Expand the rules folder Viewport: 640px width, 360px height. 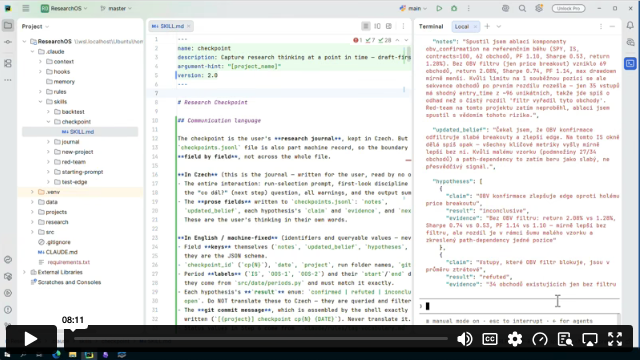[40, 92]
